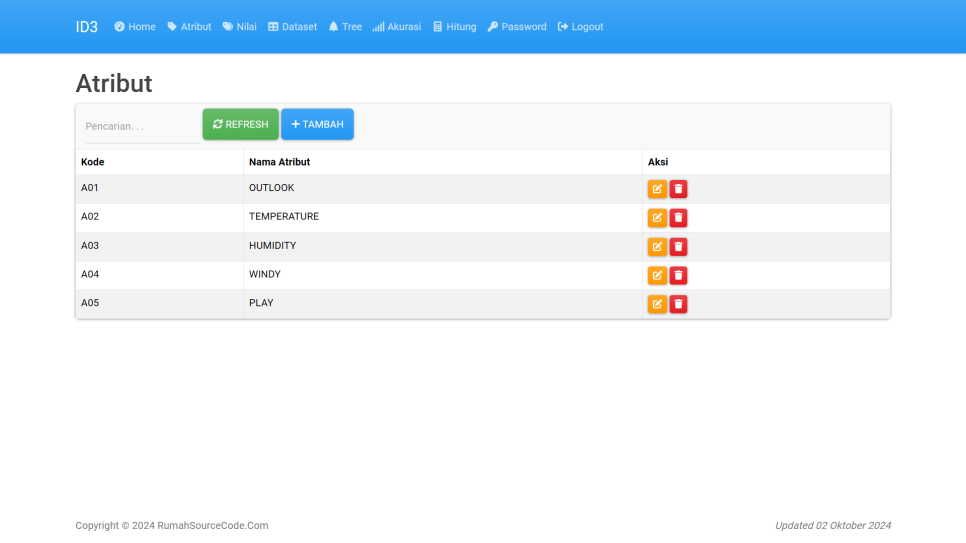Delete the OUTLOOK attribute with trash icon
Screen dimensions: 966x543
(x=678, y=189)
